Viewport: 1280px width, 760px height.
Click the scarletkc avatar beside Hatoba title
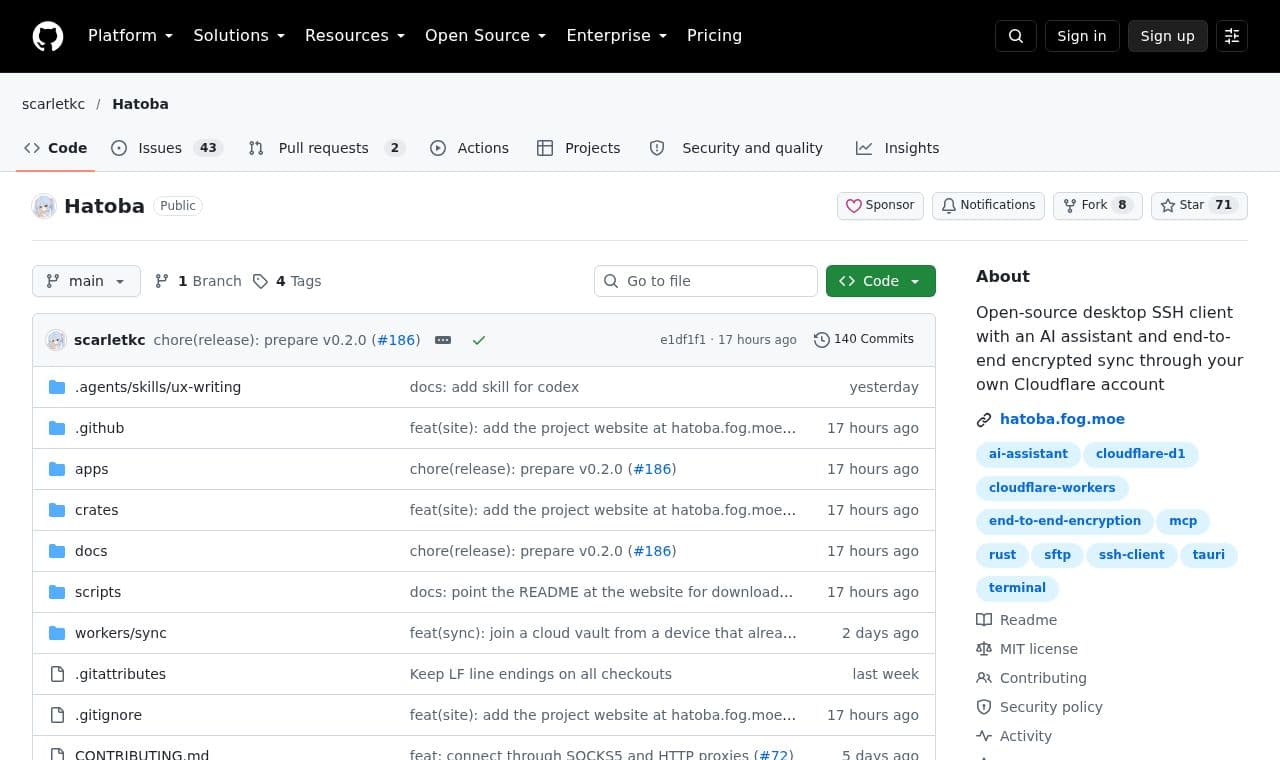click(44, 206)
